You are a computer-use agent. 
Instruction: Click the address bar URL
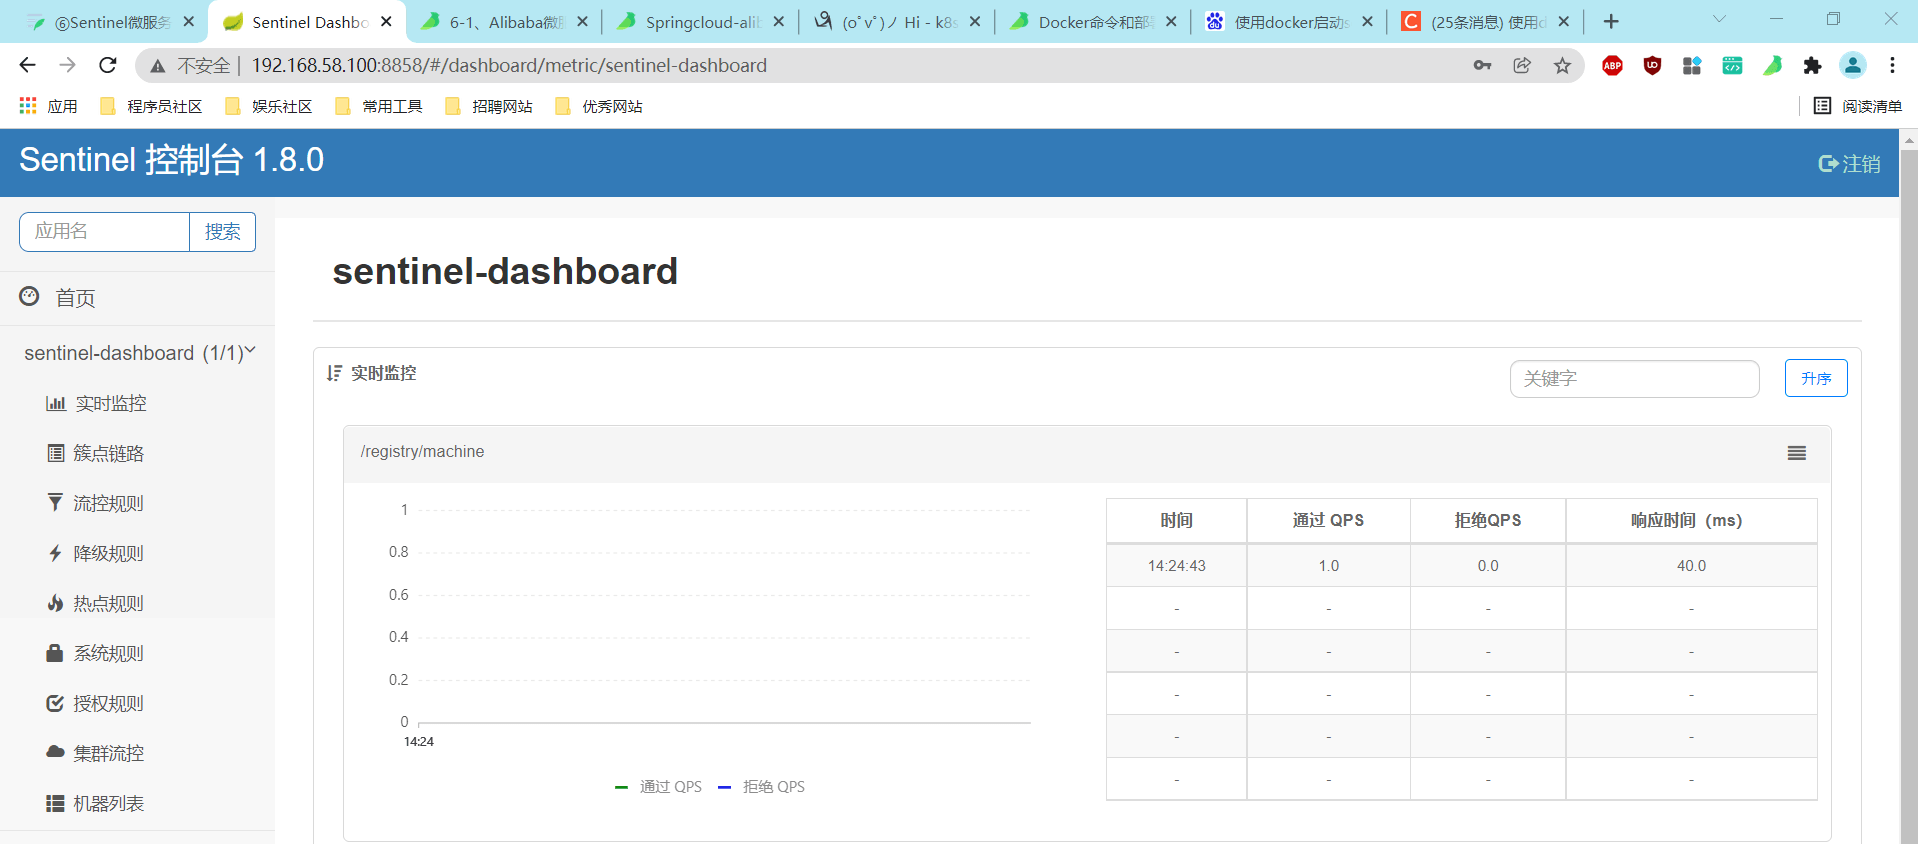coord(509,65)
